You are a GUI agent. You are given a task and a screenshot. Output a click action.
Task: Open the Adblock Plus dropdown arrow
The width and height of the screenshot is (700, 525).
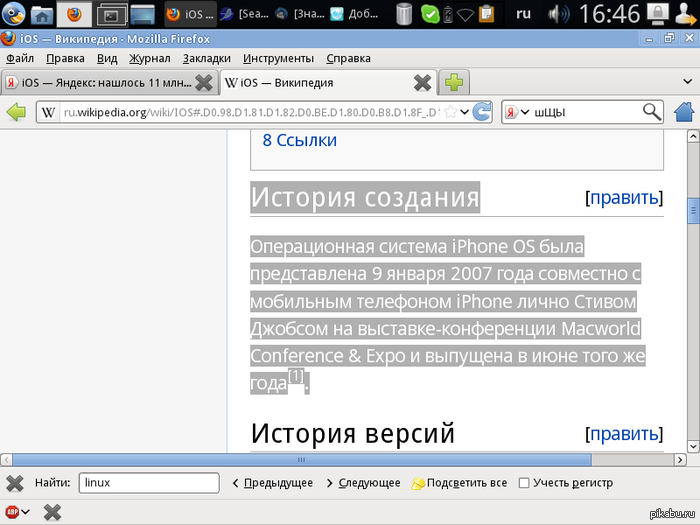coord(25,512)
